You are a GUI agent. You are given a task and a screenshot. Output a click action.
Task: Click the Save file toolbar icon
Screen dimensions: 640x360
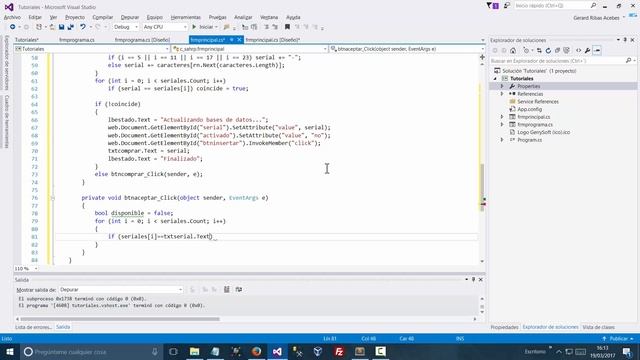click(x=61, y=27)
